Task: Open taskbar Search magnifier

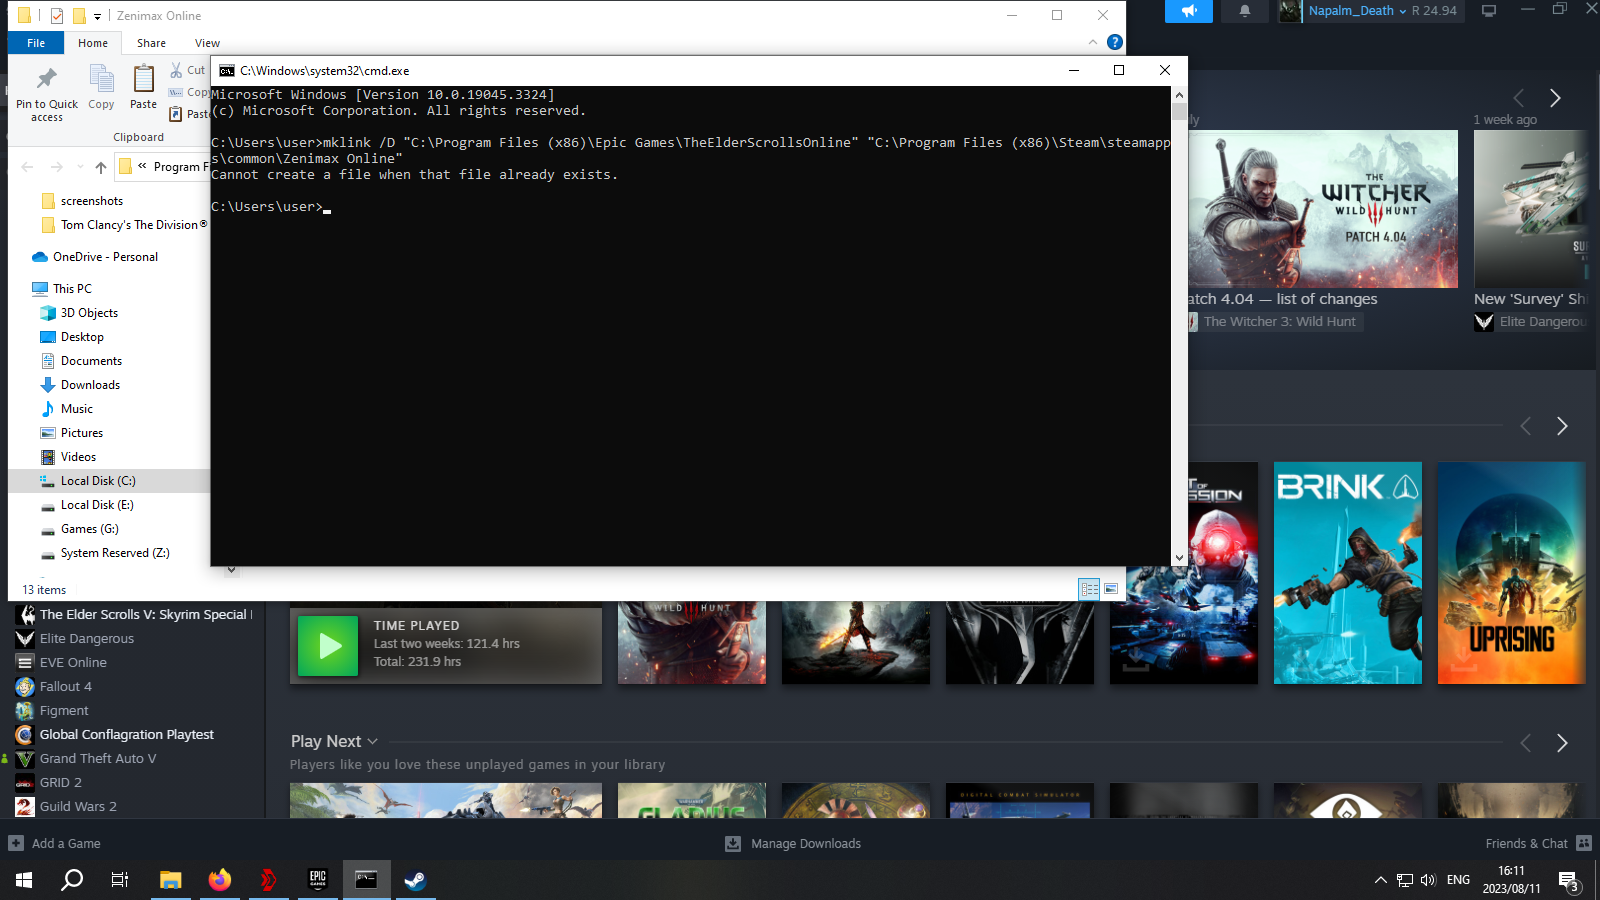Action: click(72, 880)
